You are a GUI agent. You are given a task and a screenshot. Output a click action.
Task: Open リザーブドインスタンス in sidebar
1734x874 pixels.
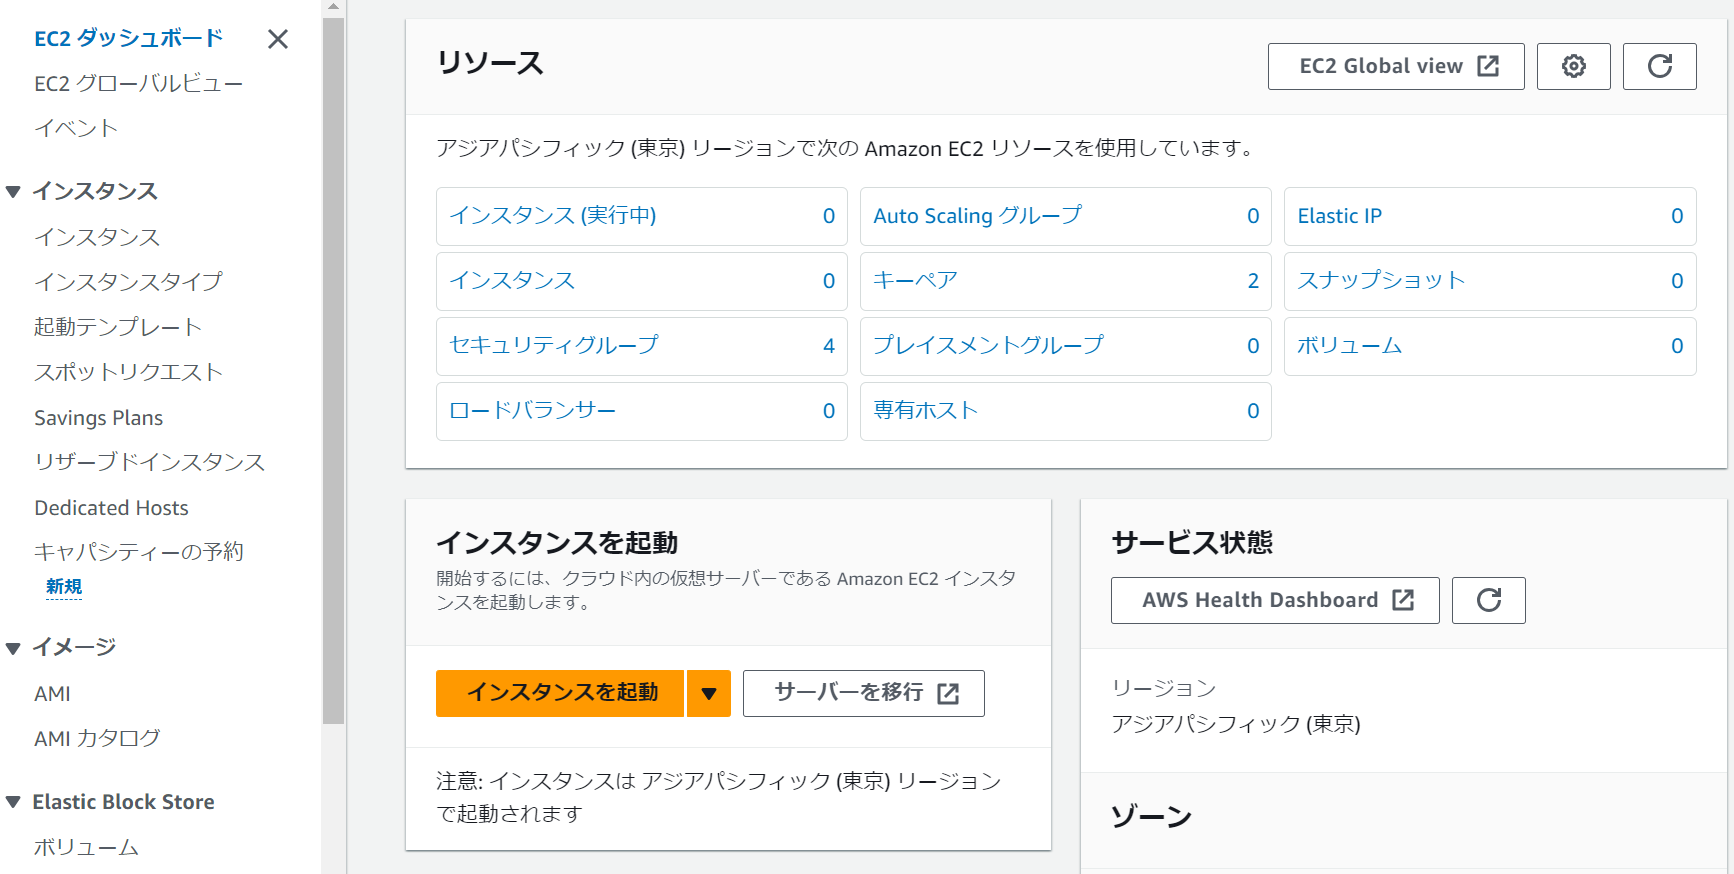[x=149, y=462]
